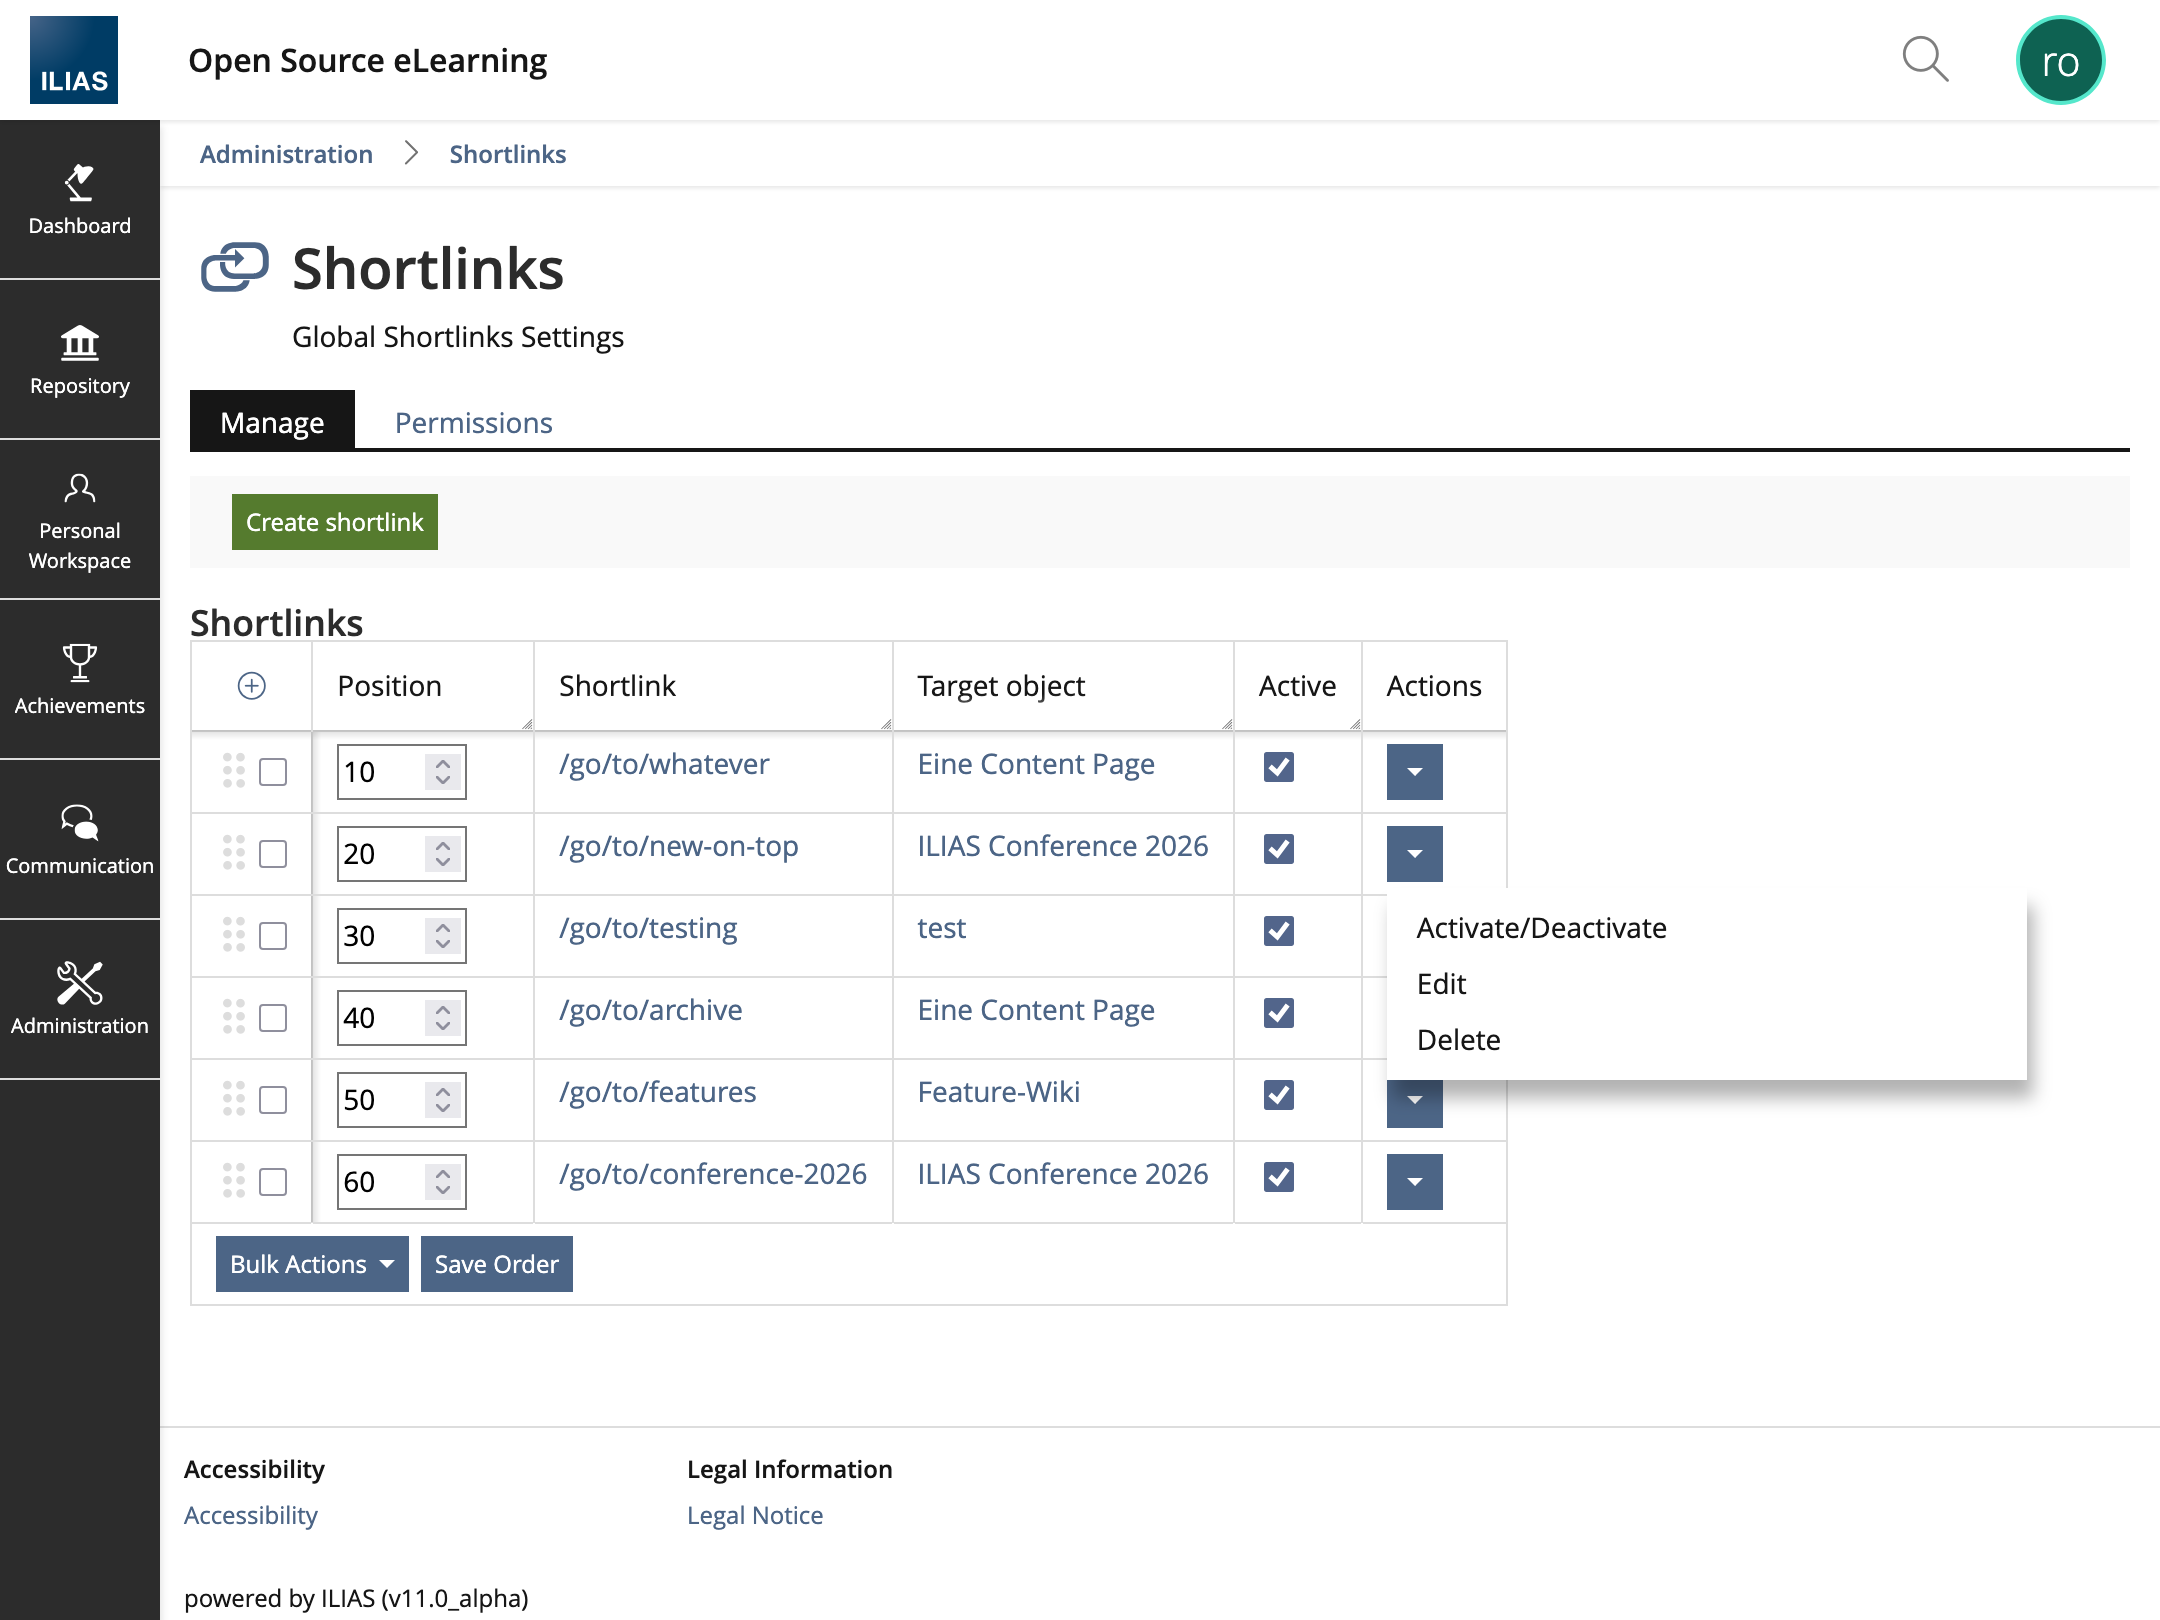This screenshot has width=2160, height=1620.
Task: Open actions dropdown for /go/to/whatever
Action: point(1414,772)
